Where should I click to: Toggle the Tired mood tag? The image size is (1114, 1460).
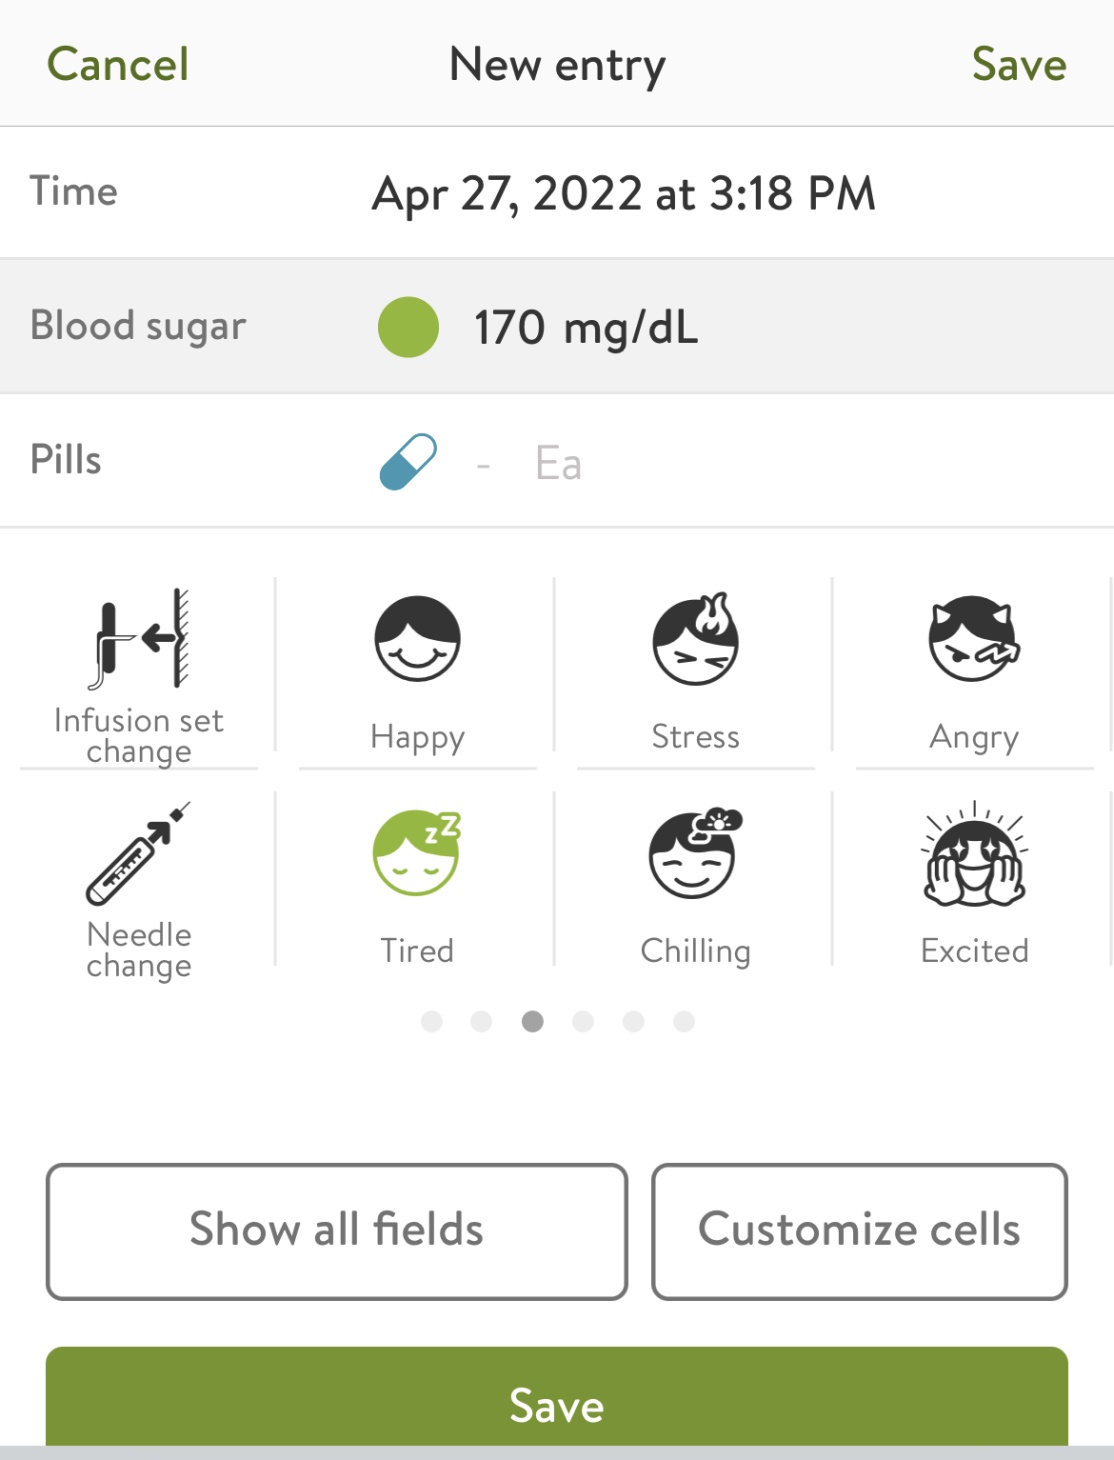pyautogui.click(x=417, y=853)
